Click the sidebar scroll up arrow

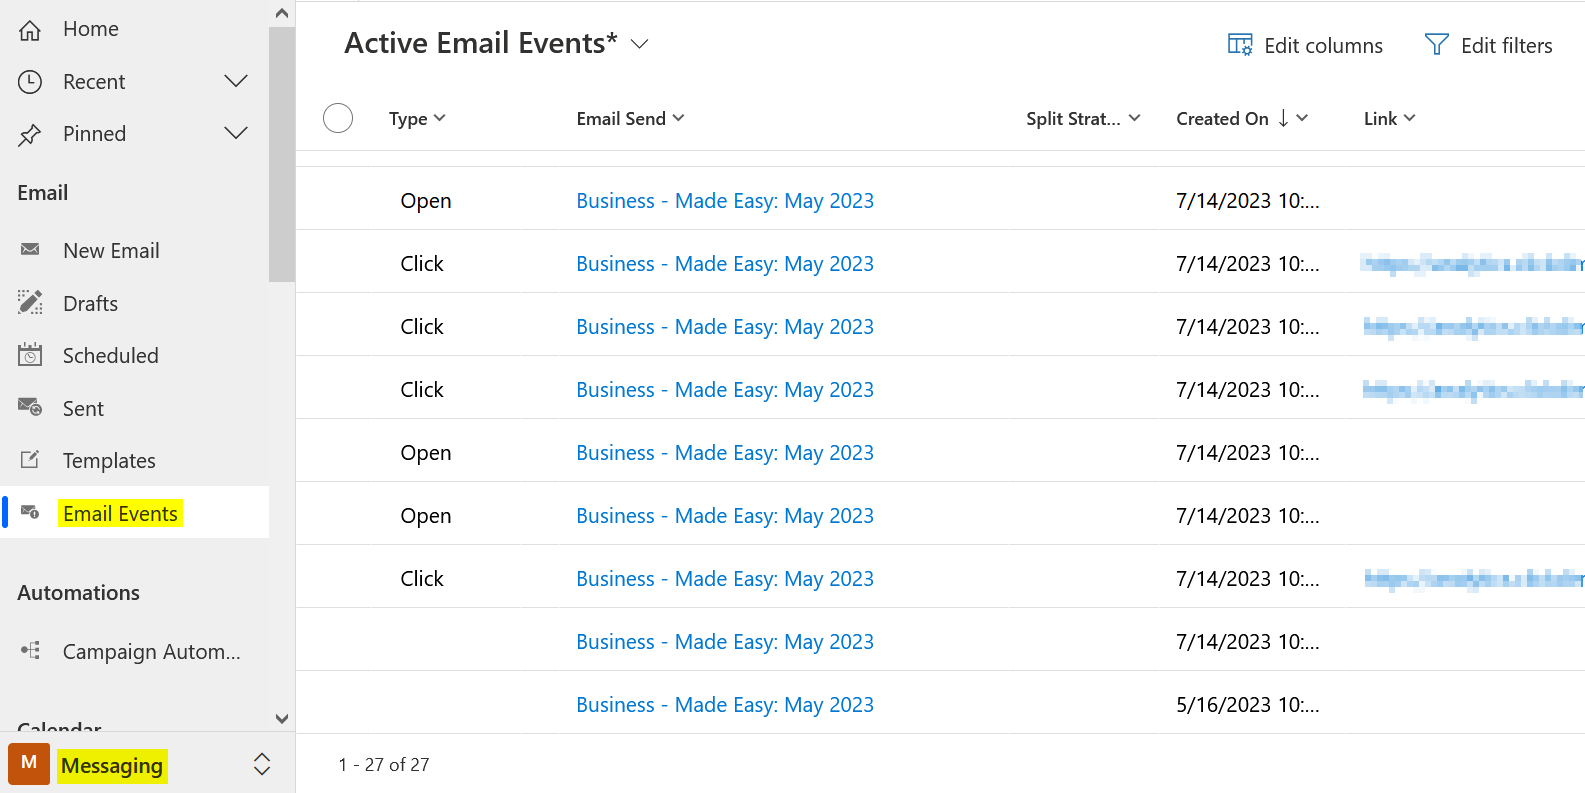coord(282,13)
